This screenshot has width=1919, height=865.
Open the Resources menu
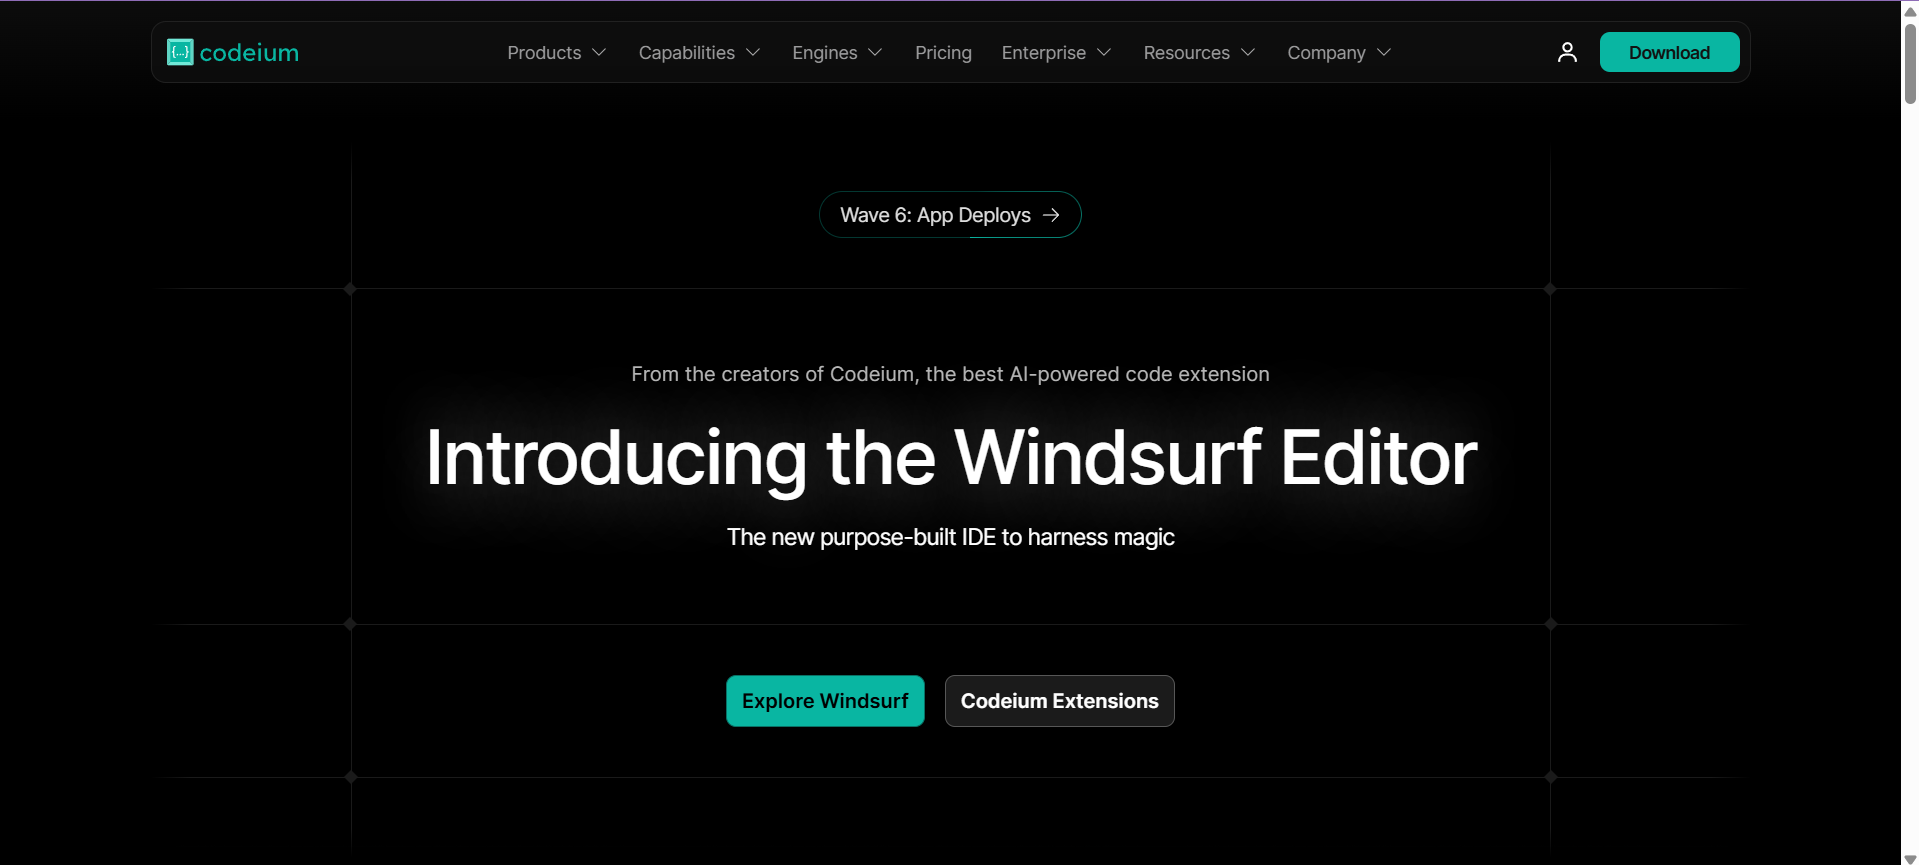tap(1199, 53)
